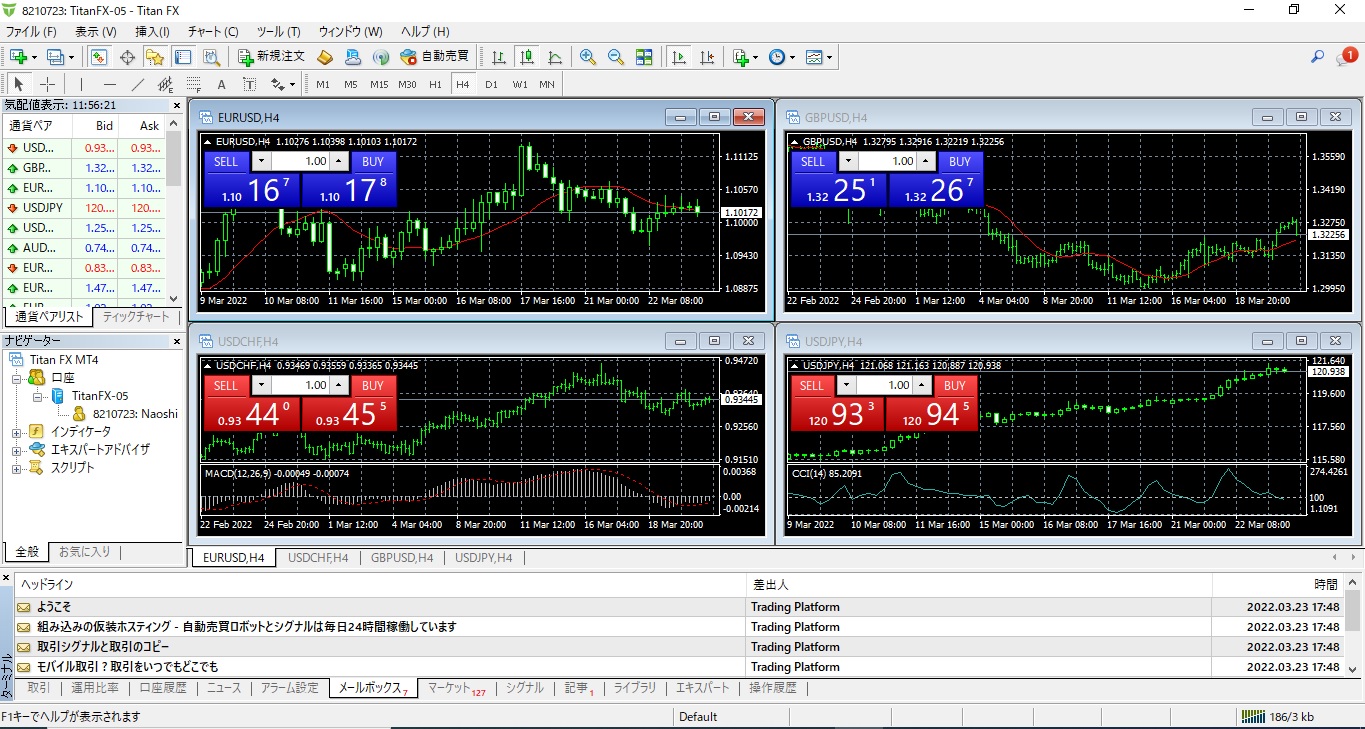Draw a horizontal line tool

(x=110, y=84)
